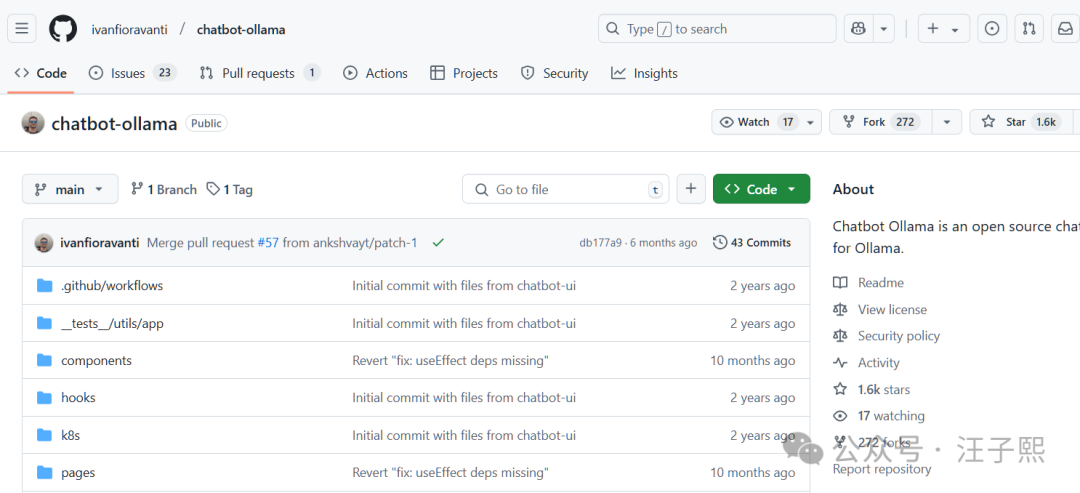Screen dimensions: 1080x493
Task: Open the issues icon in header
Action: [x=991, y=29]
